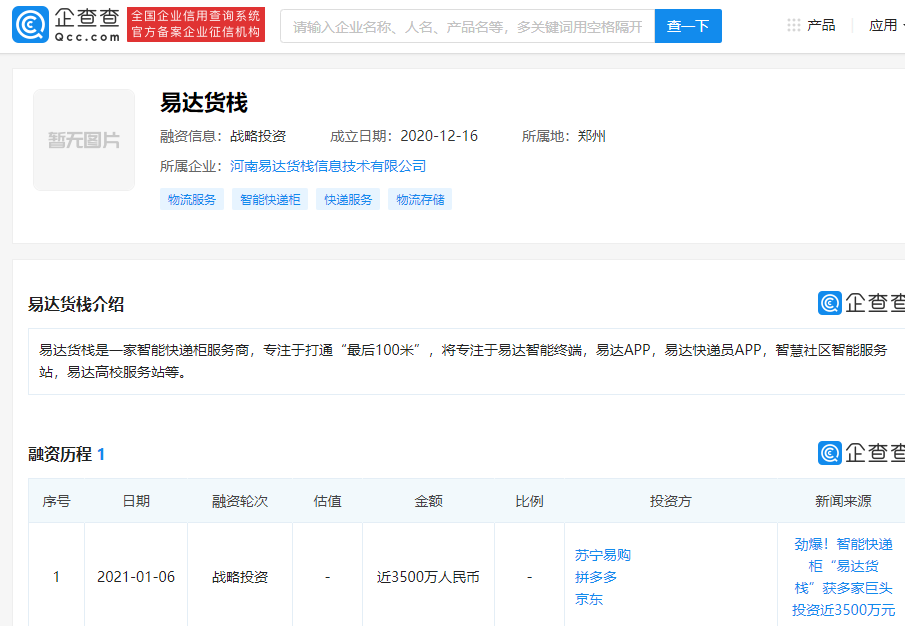905x626 pixels.
Task: Click the 融资信息：战略投资 text
Action: coord(223,136)
